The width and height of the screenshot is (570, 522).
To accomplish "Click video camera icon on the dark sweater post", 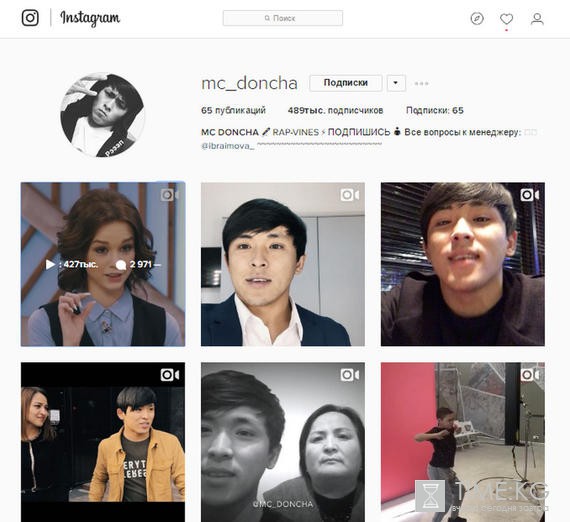I will click(x=530, y=195).
